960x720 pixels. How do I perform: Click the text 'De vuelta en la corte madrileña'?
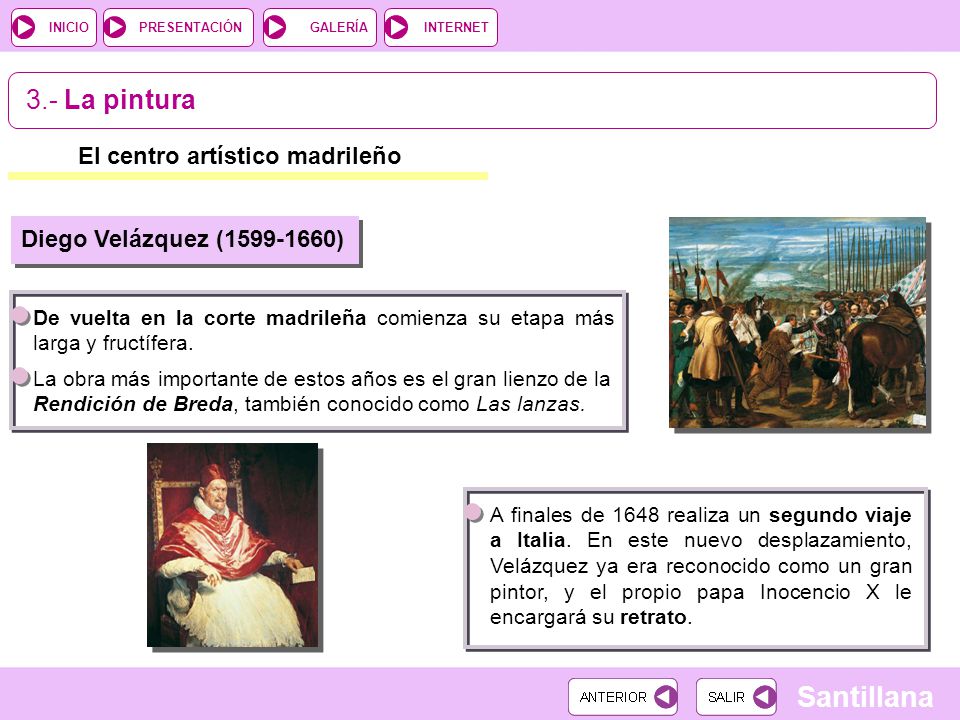click(200, 318)
